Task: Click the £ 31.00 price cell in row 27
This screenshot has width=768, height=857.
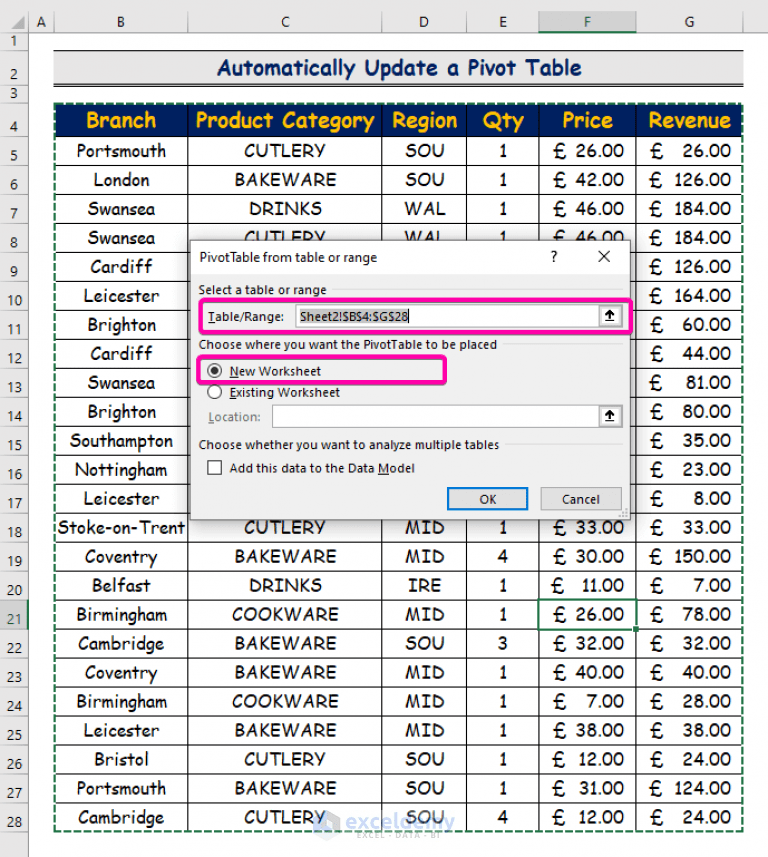Action: coord(588,788)
